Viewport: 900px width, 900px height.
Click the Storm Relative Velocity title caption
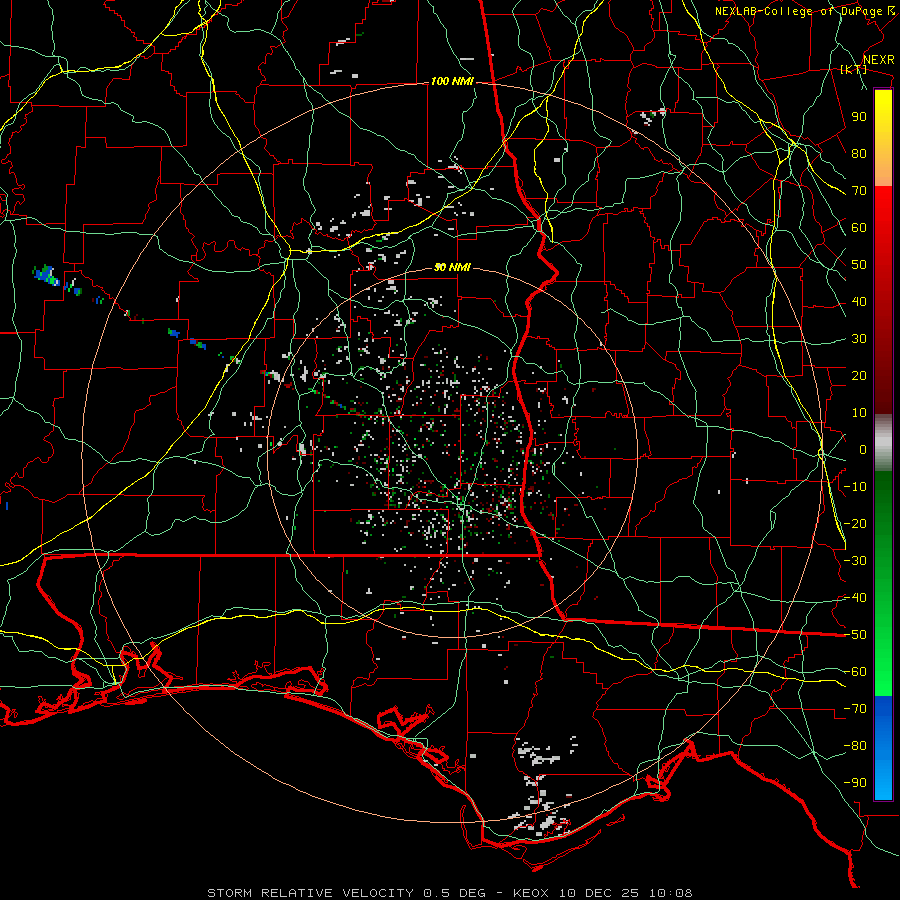tap(450, 893)
